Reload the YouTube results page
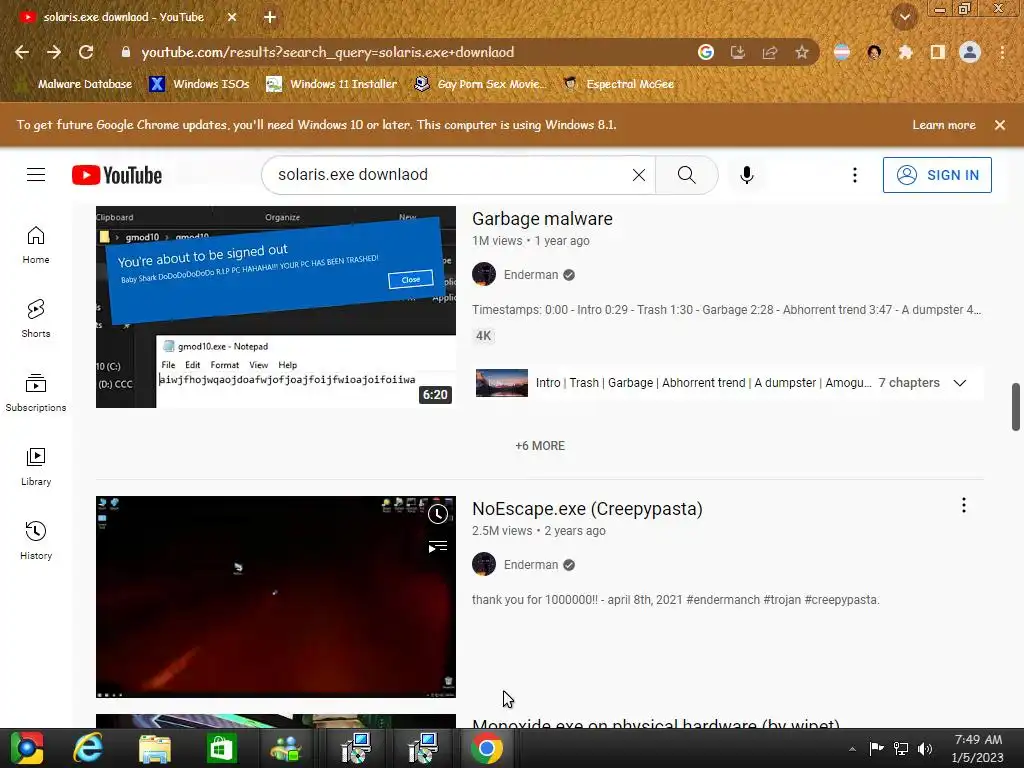Image resolution: width=1024 pixels, height=768 pixels. click(86, 52)
